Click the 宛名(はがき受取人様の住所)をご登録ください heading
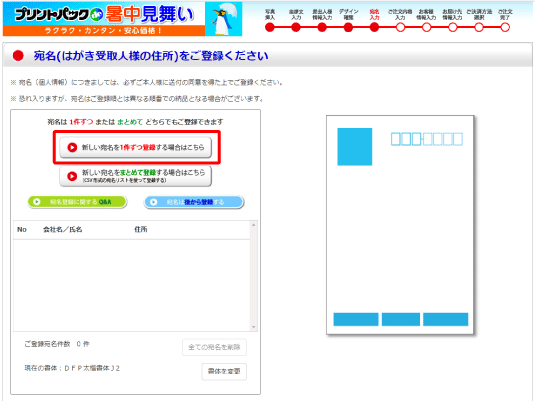Image resolution: width=535 pixels, height=401 pixels. coord(151,56)
